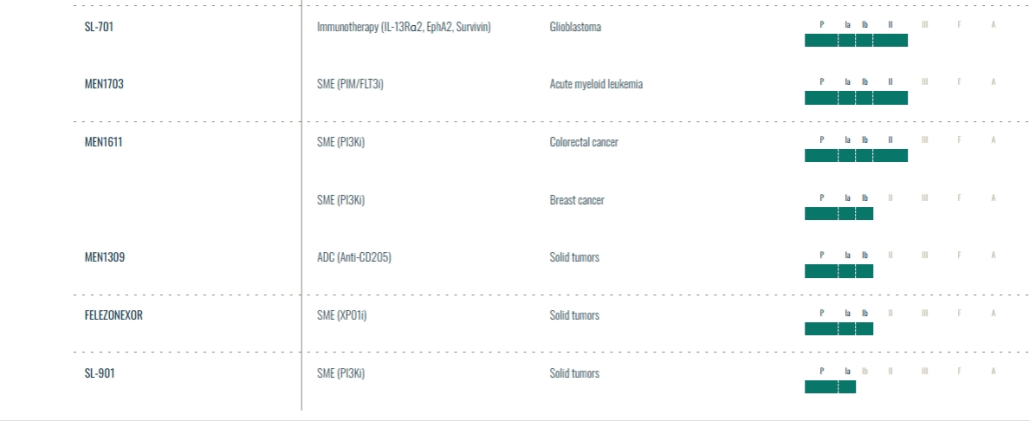The image size is (1030, 421).
Task: Click MEN1703 green phase progress bar
Action: click(x=856, y=98)
